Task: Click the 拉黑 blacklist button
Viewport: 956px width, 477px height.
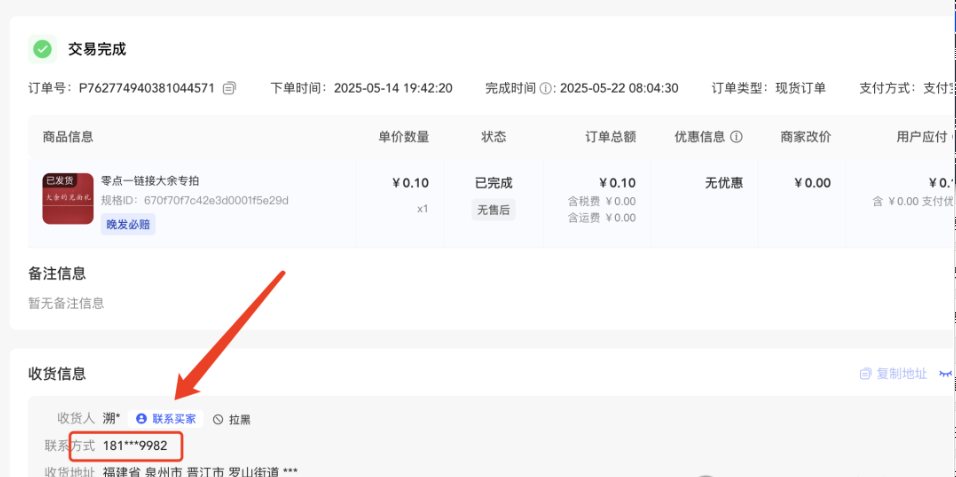Action: click(x=231, y=419)
